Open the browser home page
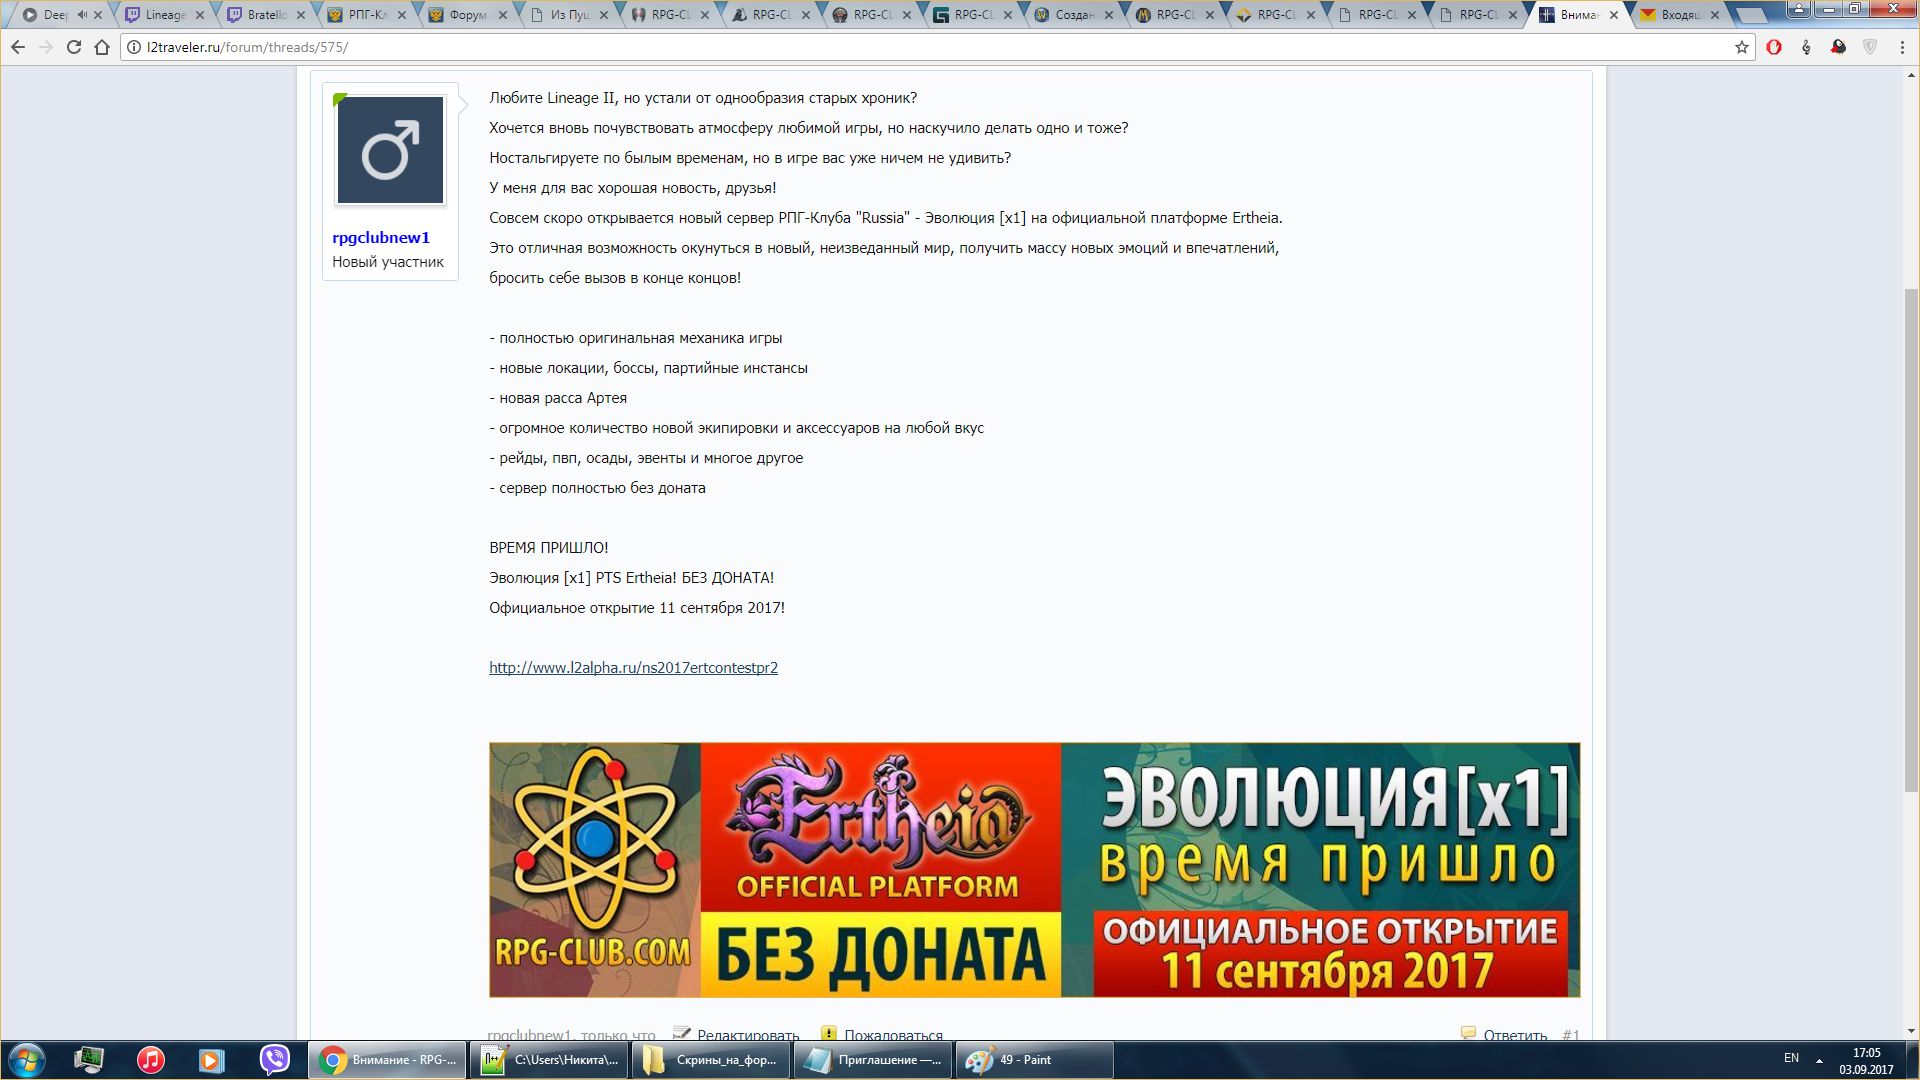Image resolution: width=1920 pixels, height=1080 pixels. click(102, 47)
